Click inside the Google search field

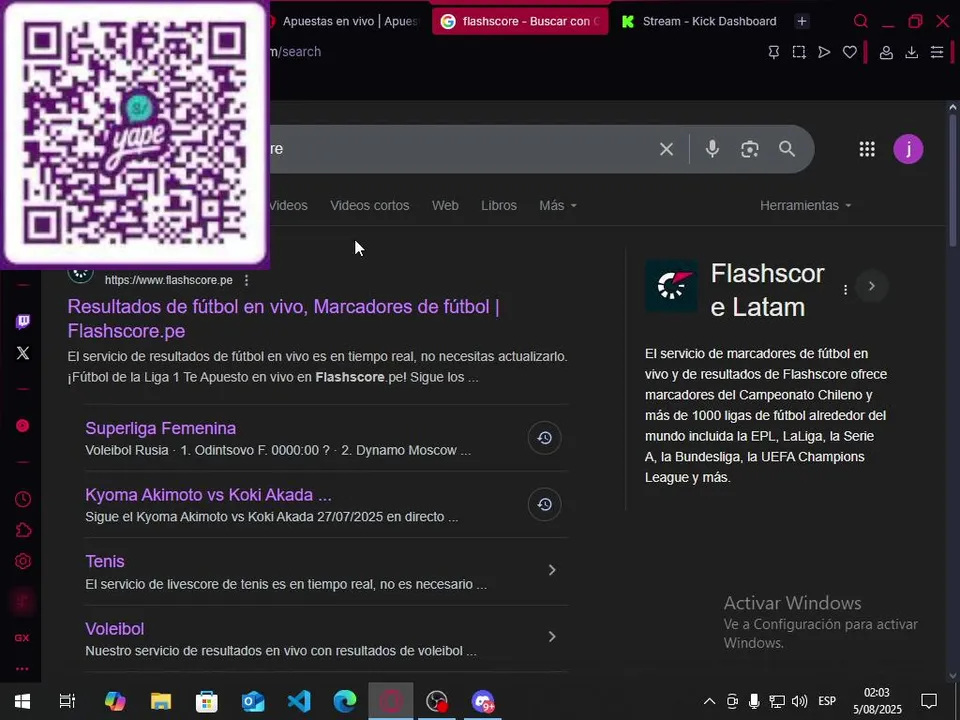[x=459, y=149]
